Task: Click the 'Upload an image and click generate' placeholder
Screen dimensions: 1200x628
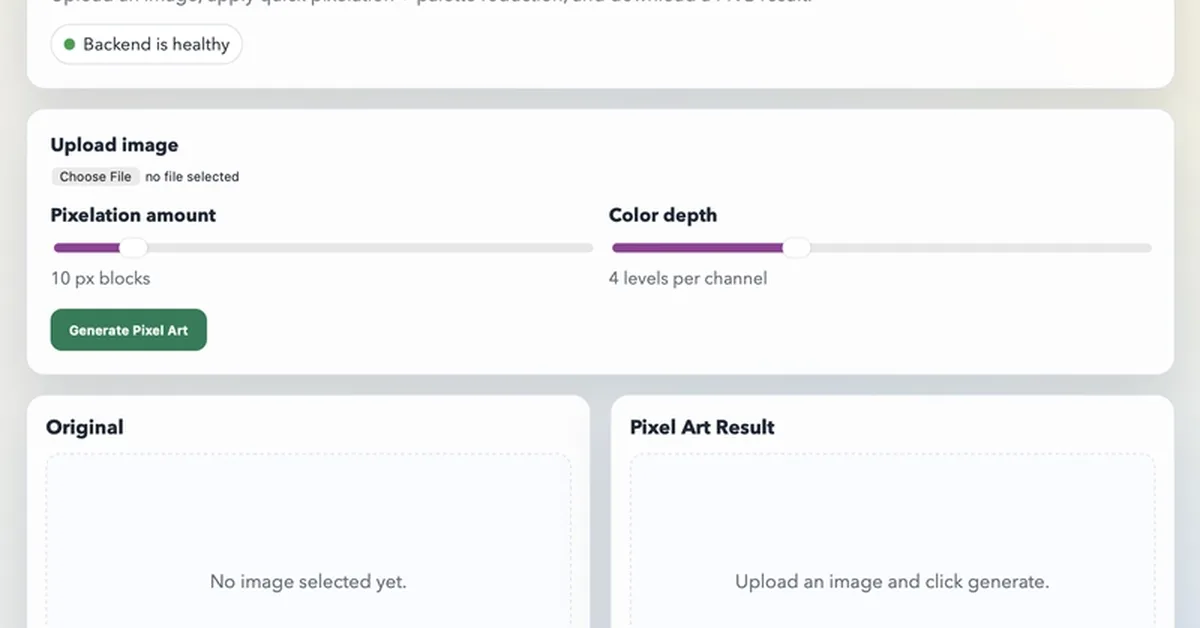Action: 892,581
